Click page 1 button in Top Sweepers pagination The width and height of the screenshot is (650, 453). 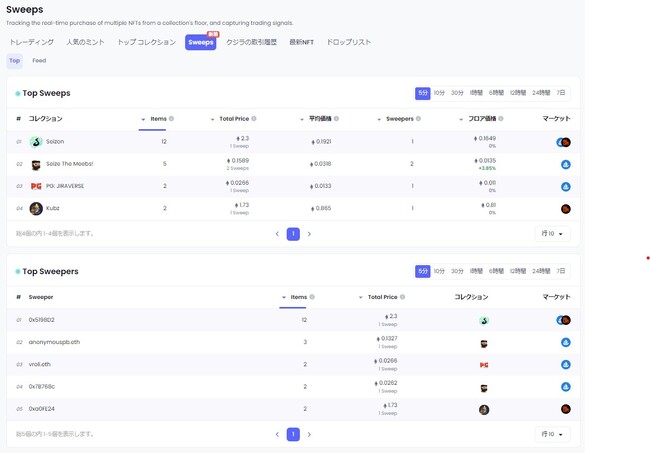coord(293,434)
